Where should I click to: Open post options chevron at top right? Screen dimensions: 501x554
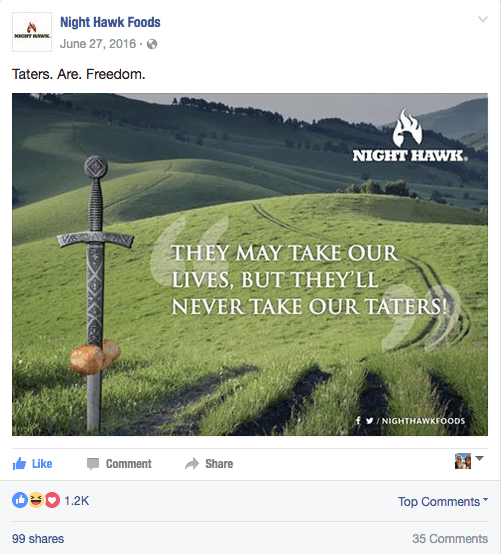483,19
